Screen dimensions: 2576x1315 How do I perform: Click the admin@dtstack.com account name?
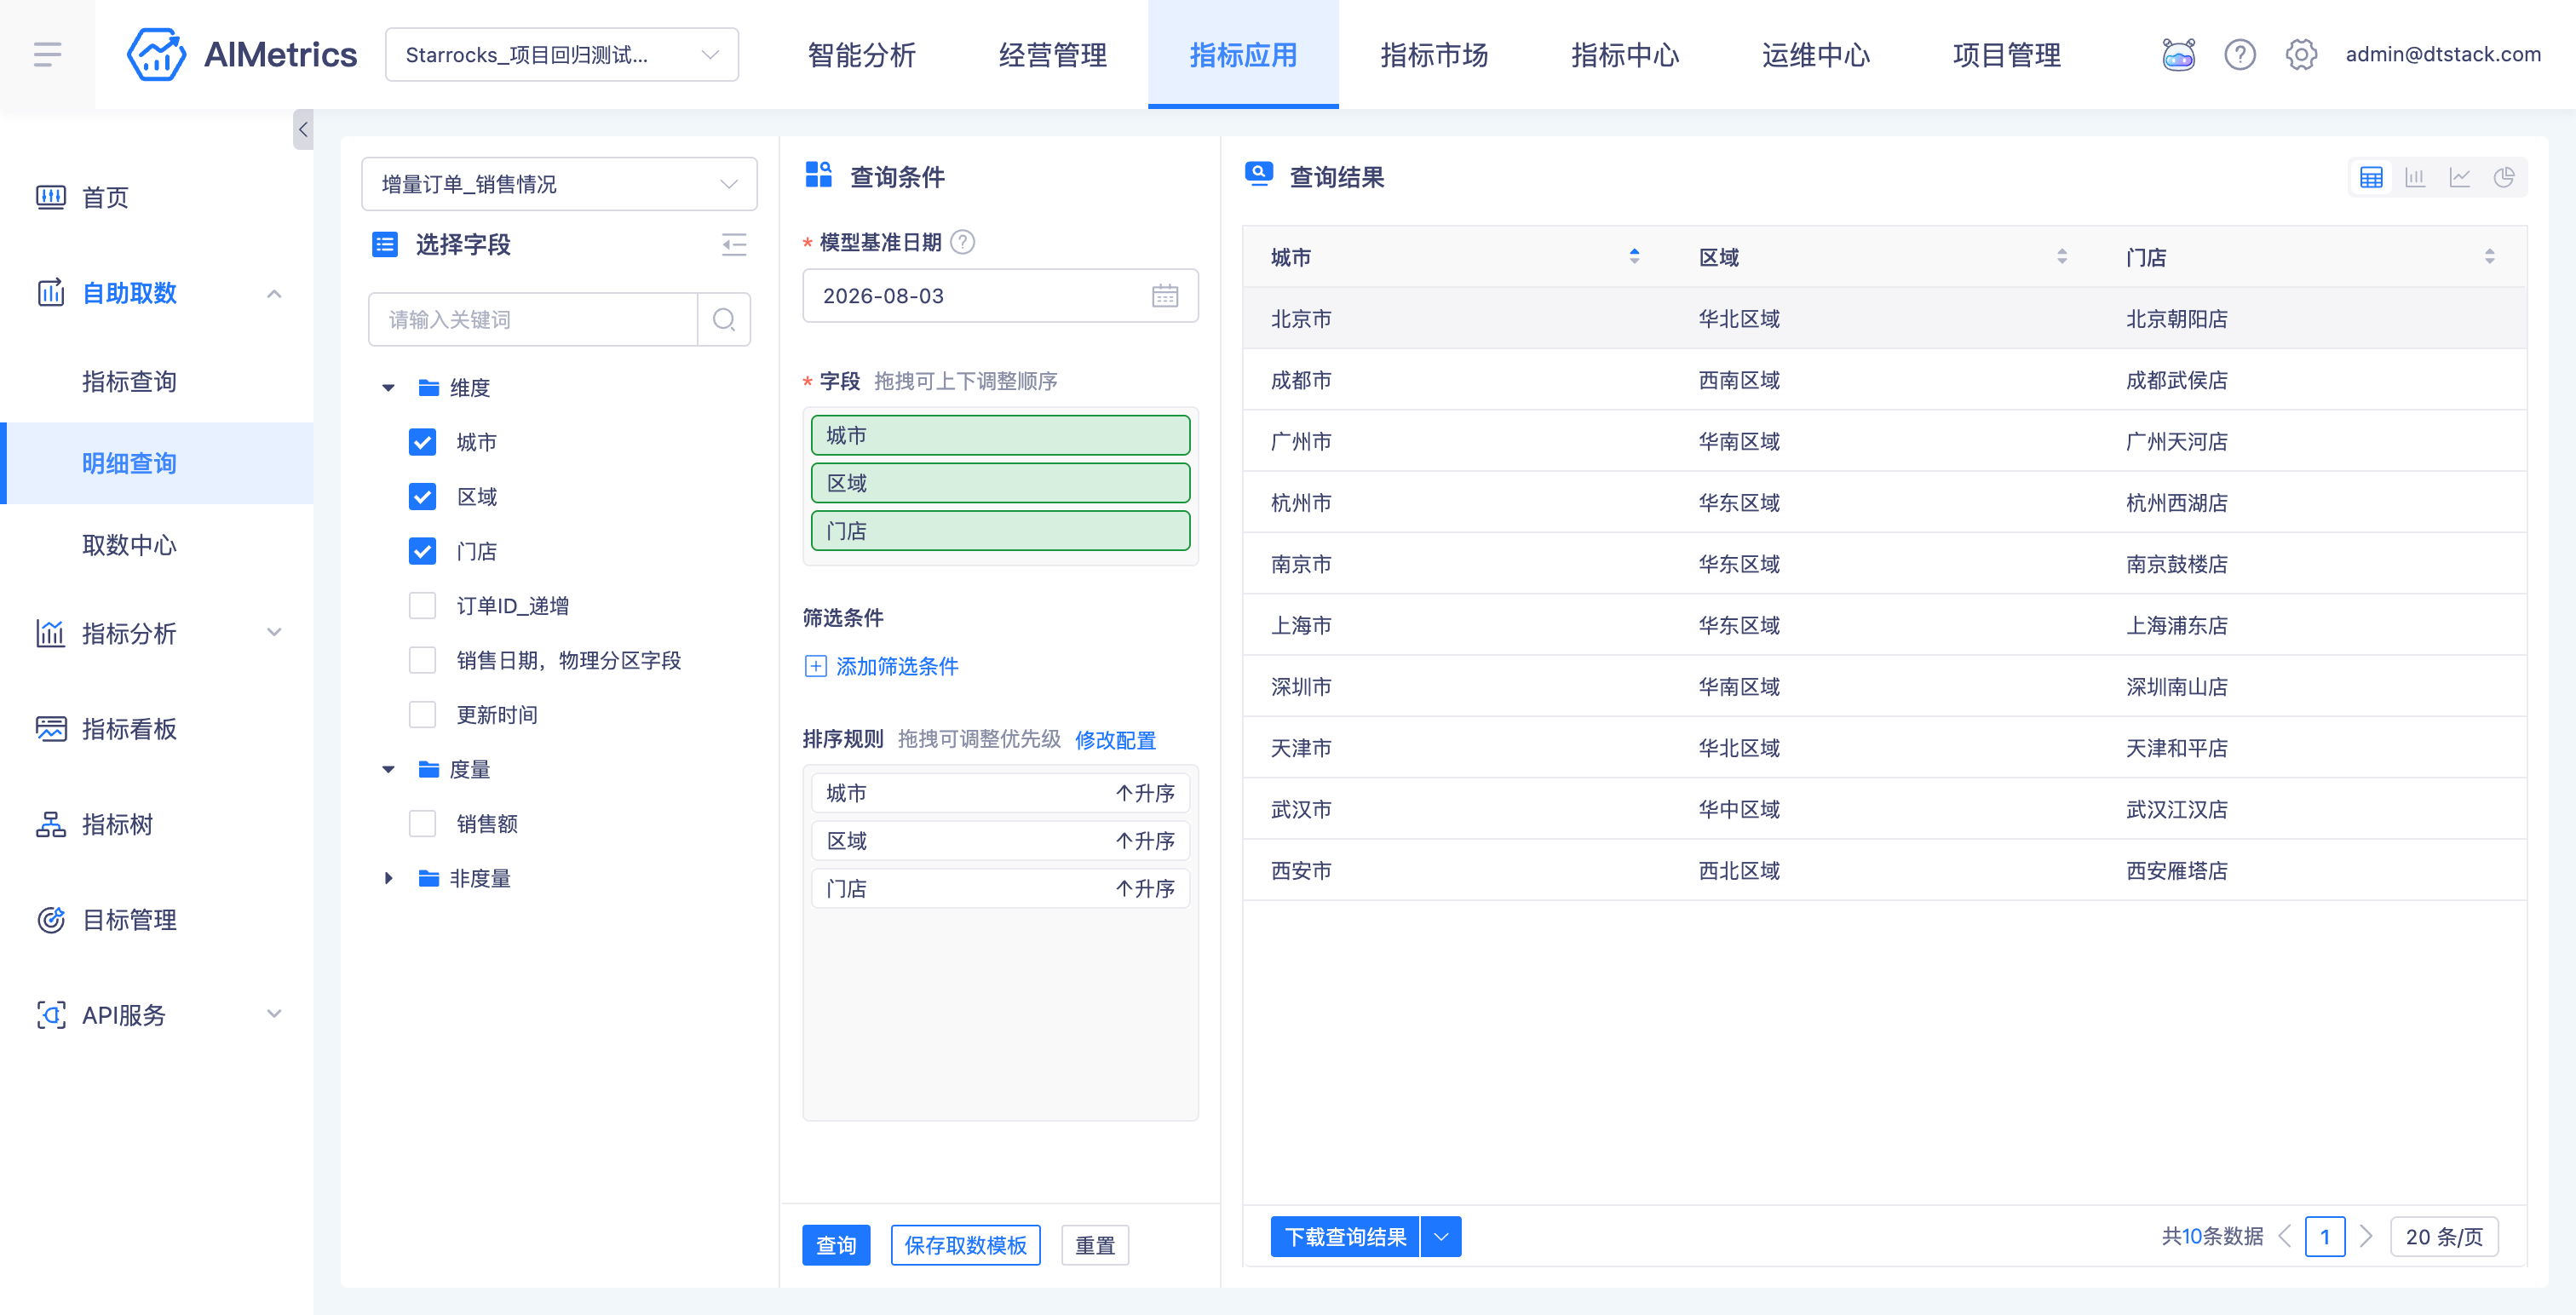click(2443, 54)
